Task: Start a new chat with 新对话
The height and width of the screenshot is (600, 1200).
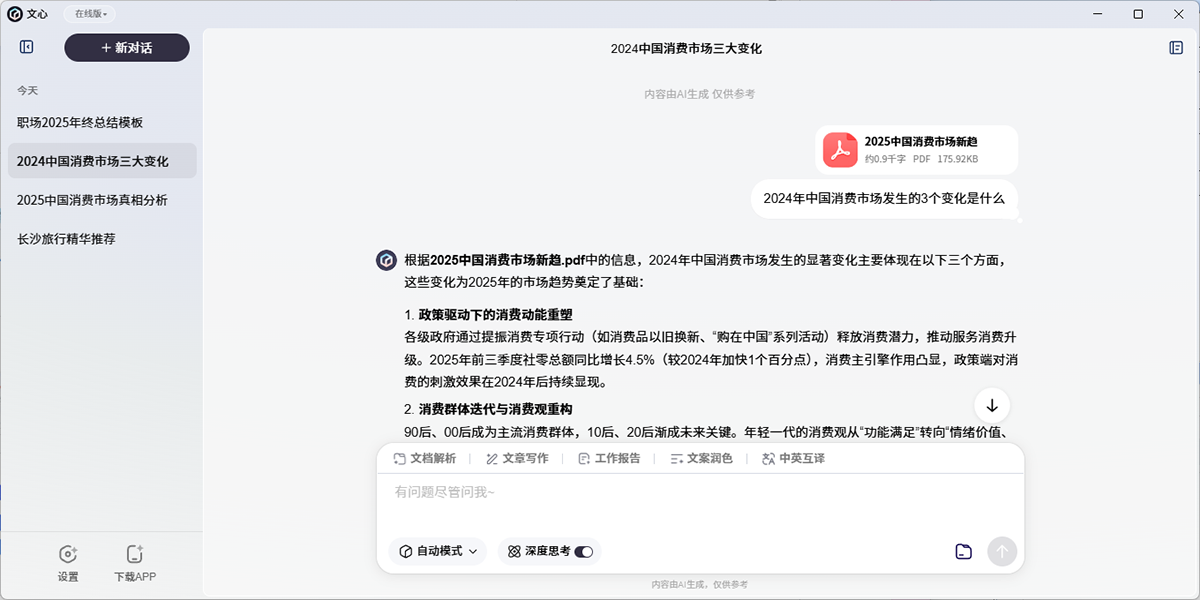Action: 127,48
